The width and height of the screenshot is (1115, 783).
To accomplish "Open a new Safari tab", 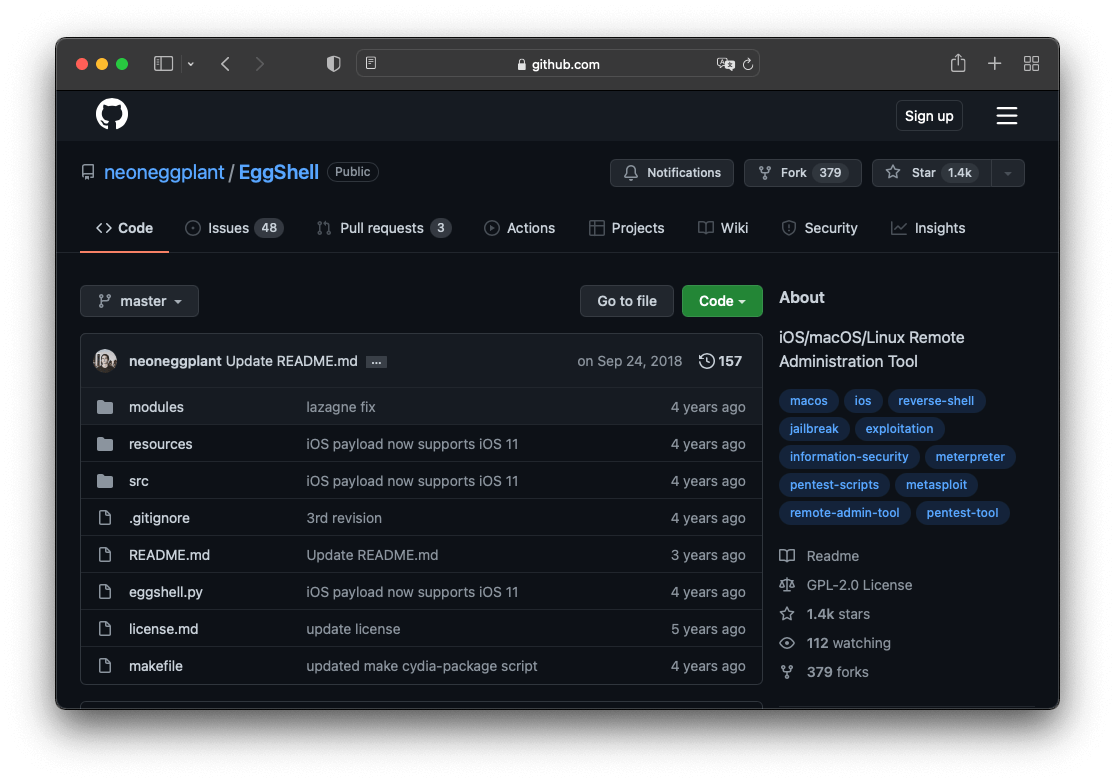I will point(994,64).
